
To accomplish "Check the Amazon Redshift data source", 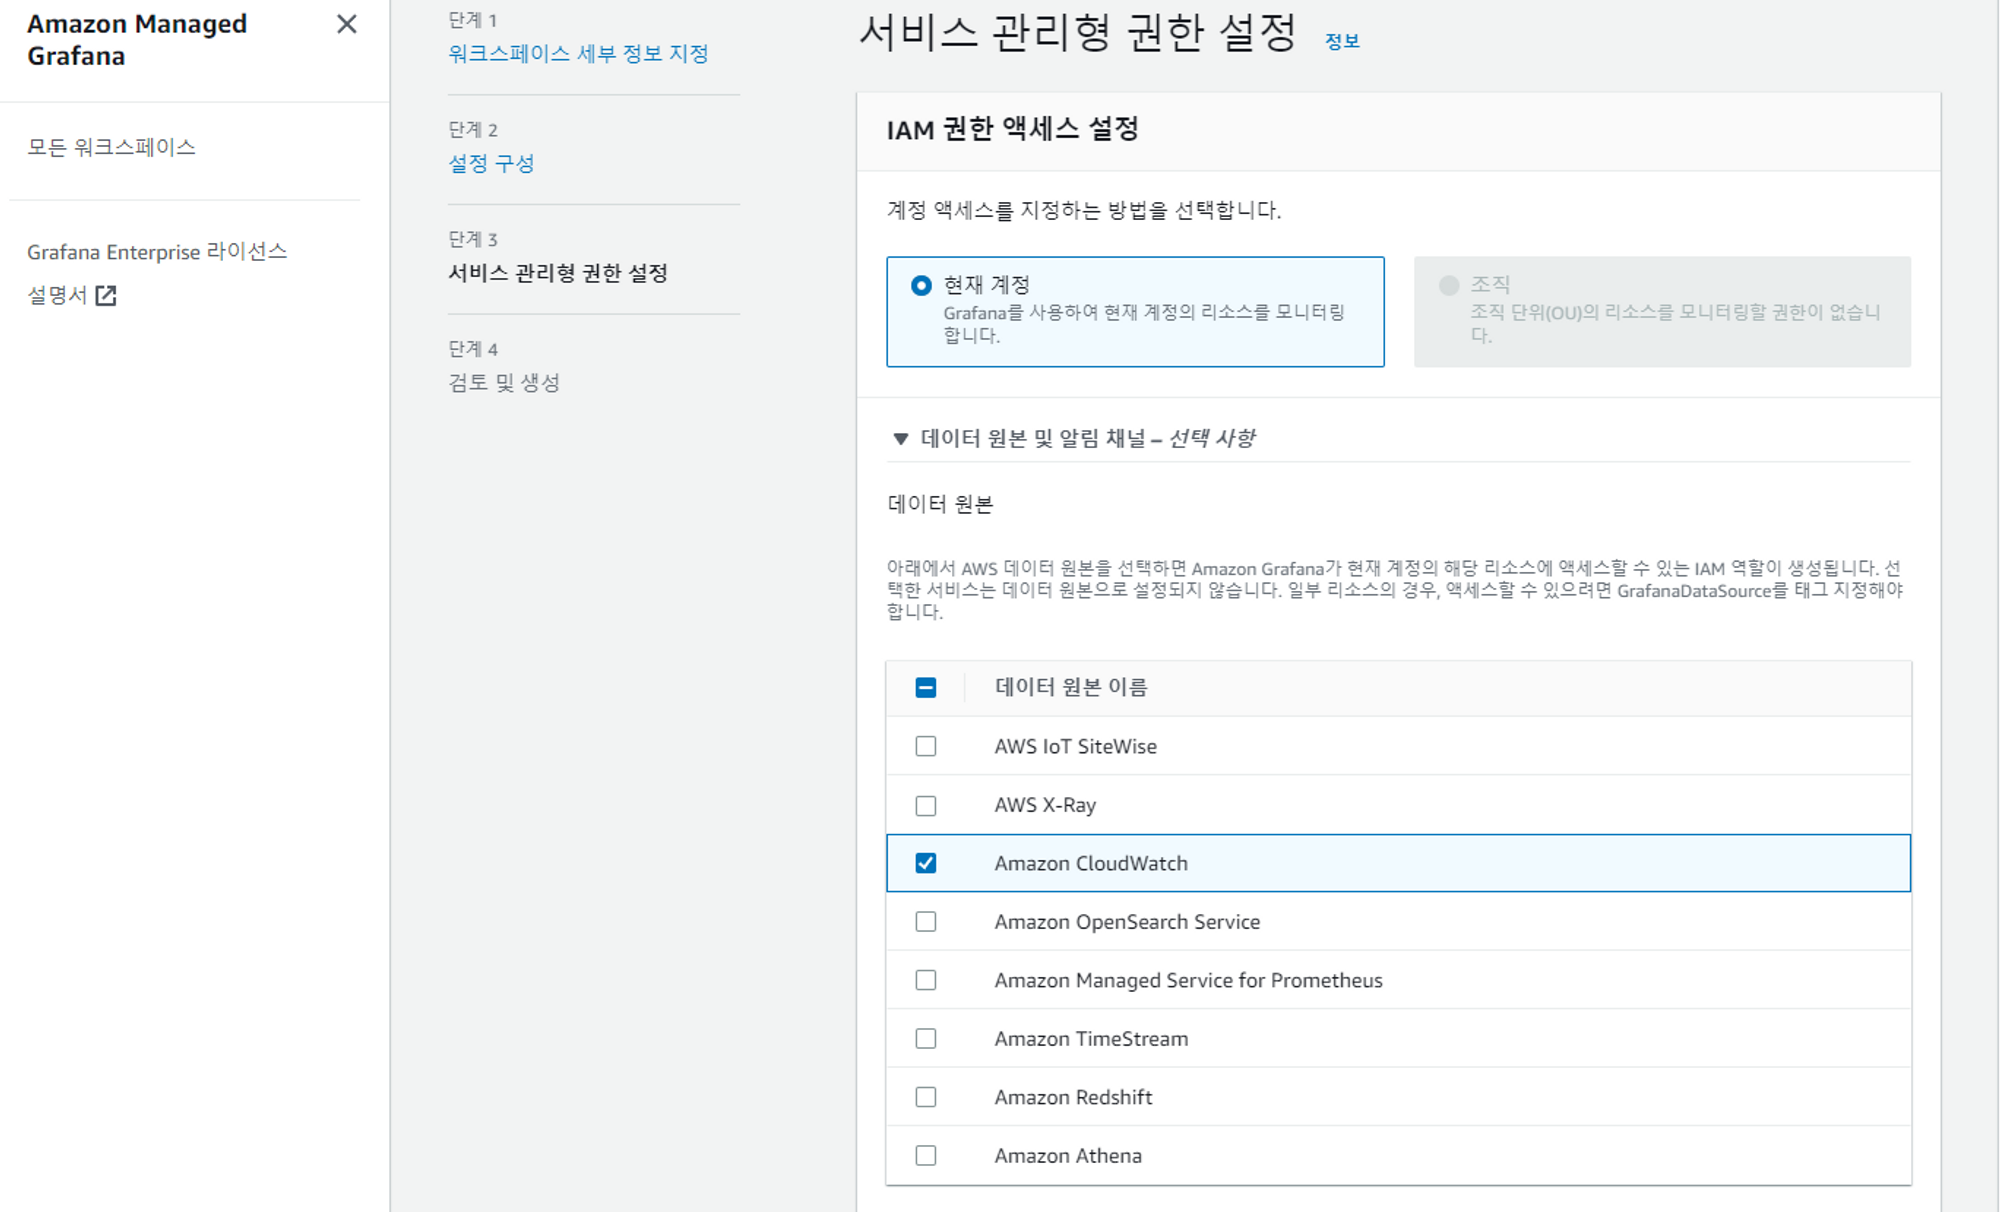I will pyautogui.click(x=926, y=1097).
